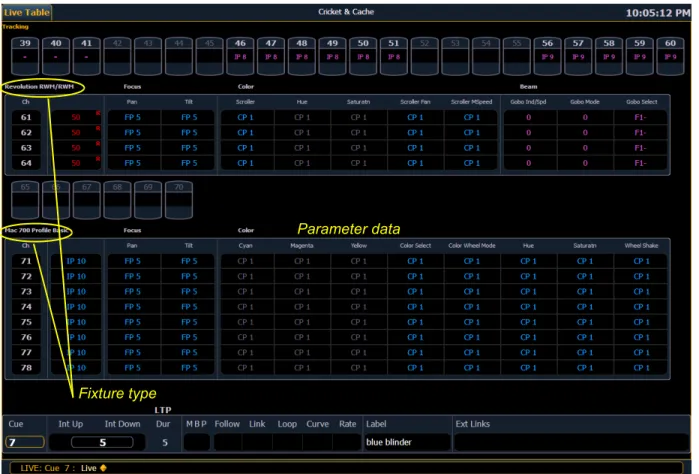Viewport: 699px width, 474px height.
Task: Click the 10:05:12 PM clock
Action: 658,13
